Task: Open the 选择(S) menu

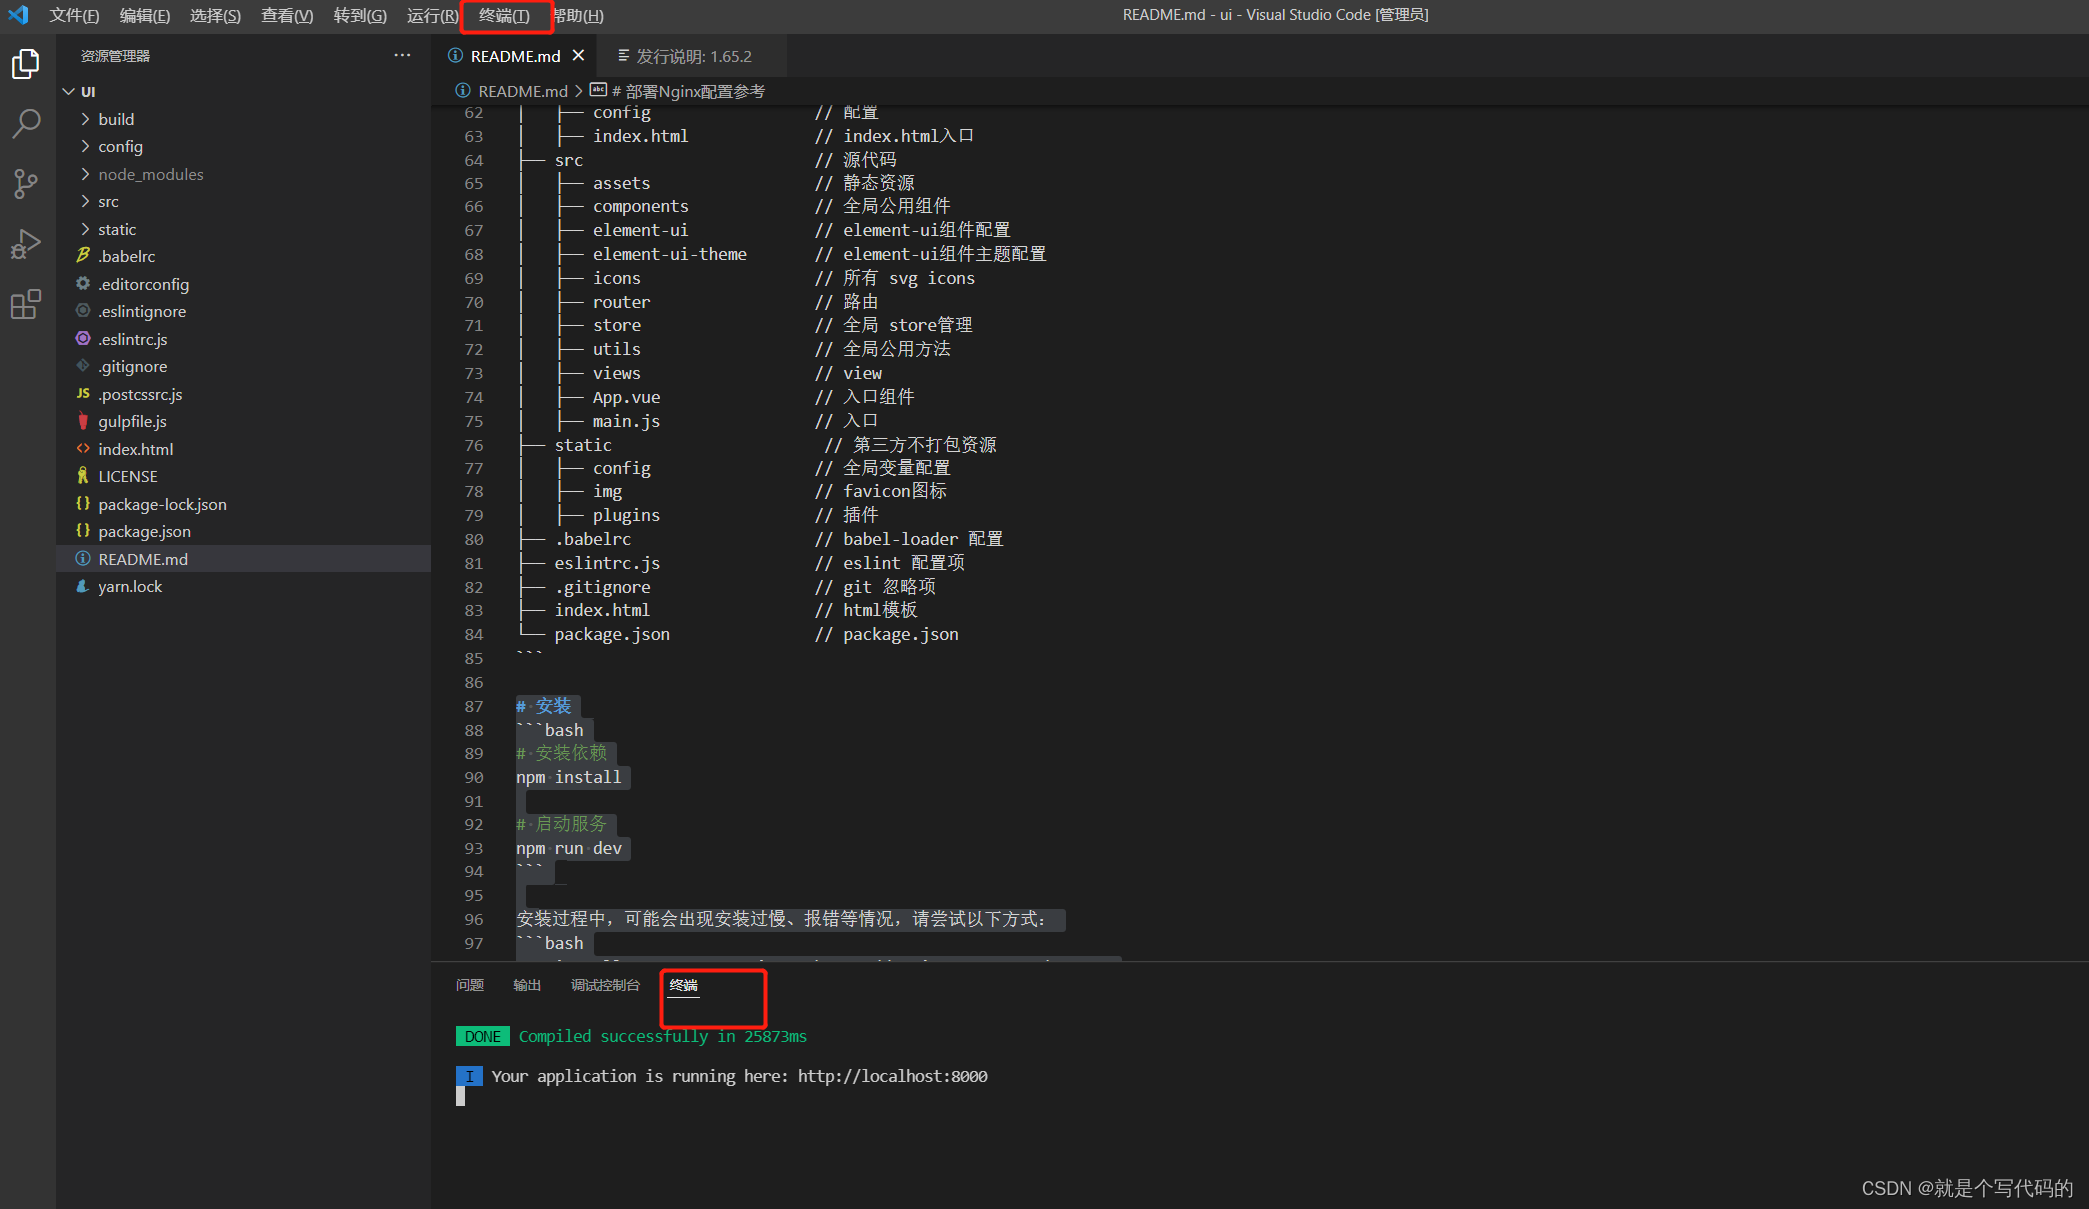Action: (x=216, y=15)
